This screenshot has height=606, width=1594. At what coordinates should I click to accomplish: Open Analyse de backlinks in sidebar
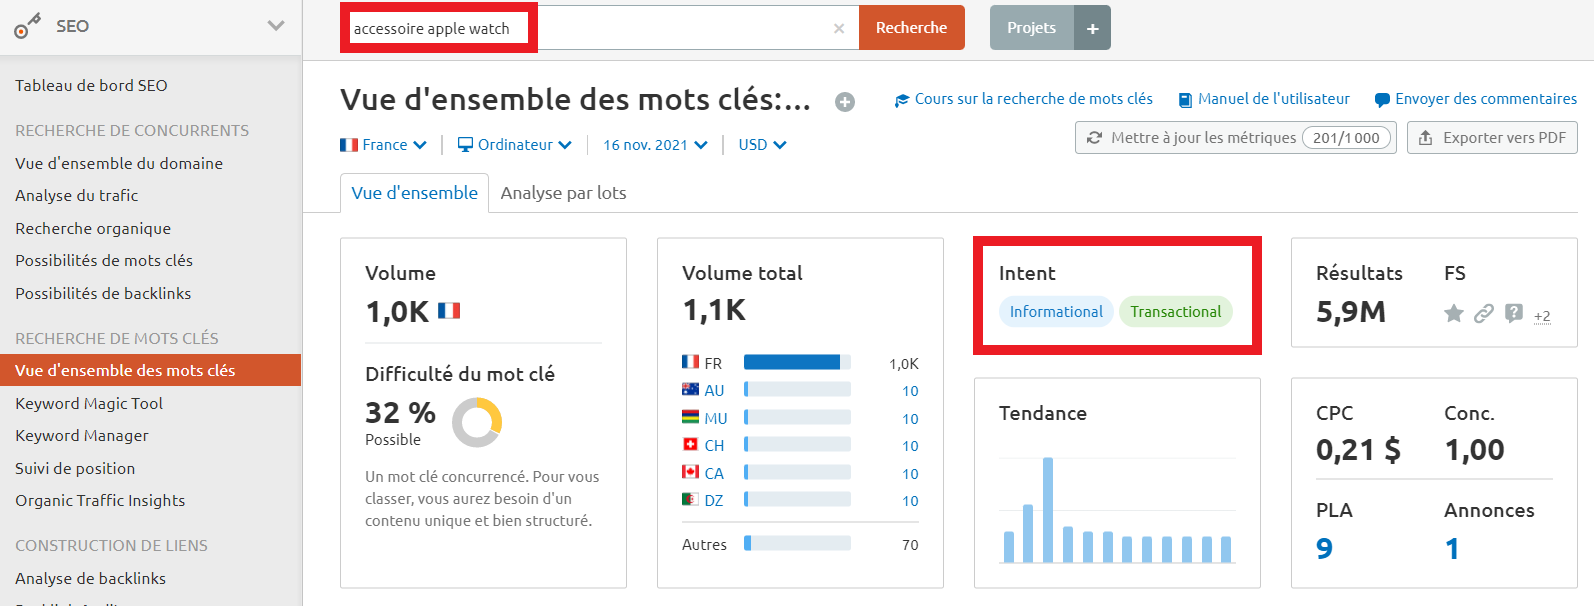point(90,579)
